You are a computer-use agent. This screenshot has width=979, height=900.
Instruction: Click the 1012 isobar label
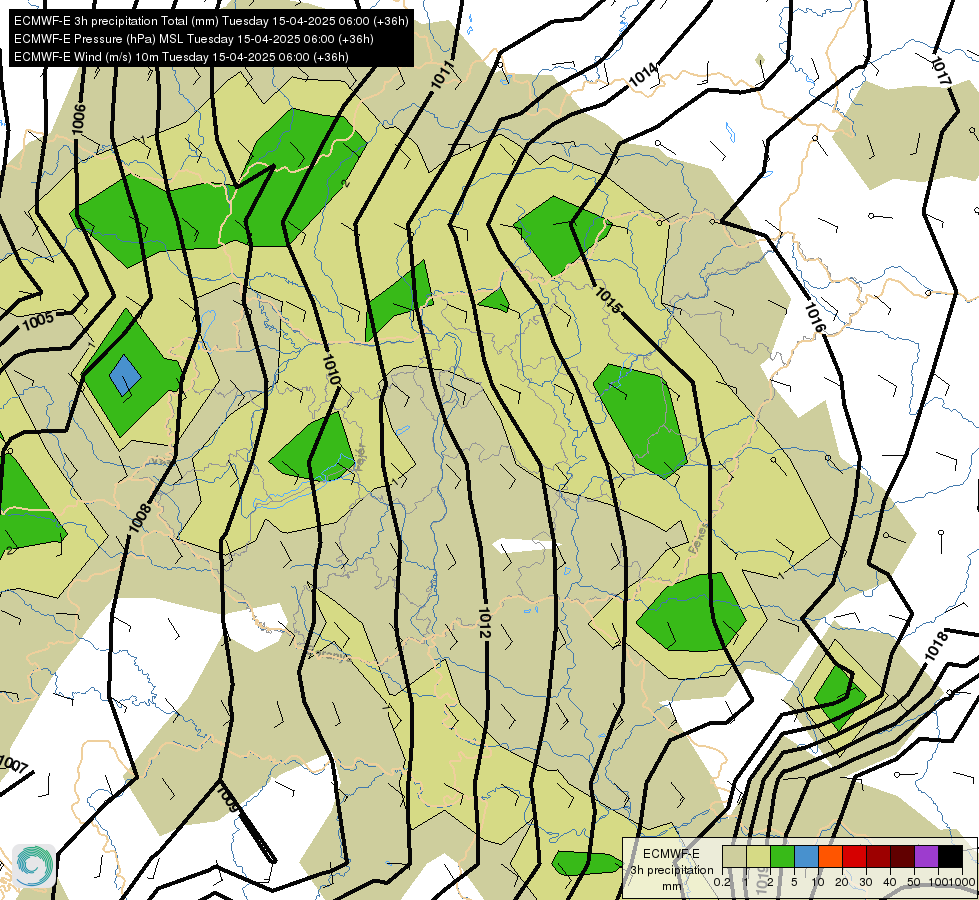coord(485,622)
